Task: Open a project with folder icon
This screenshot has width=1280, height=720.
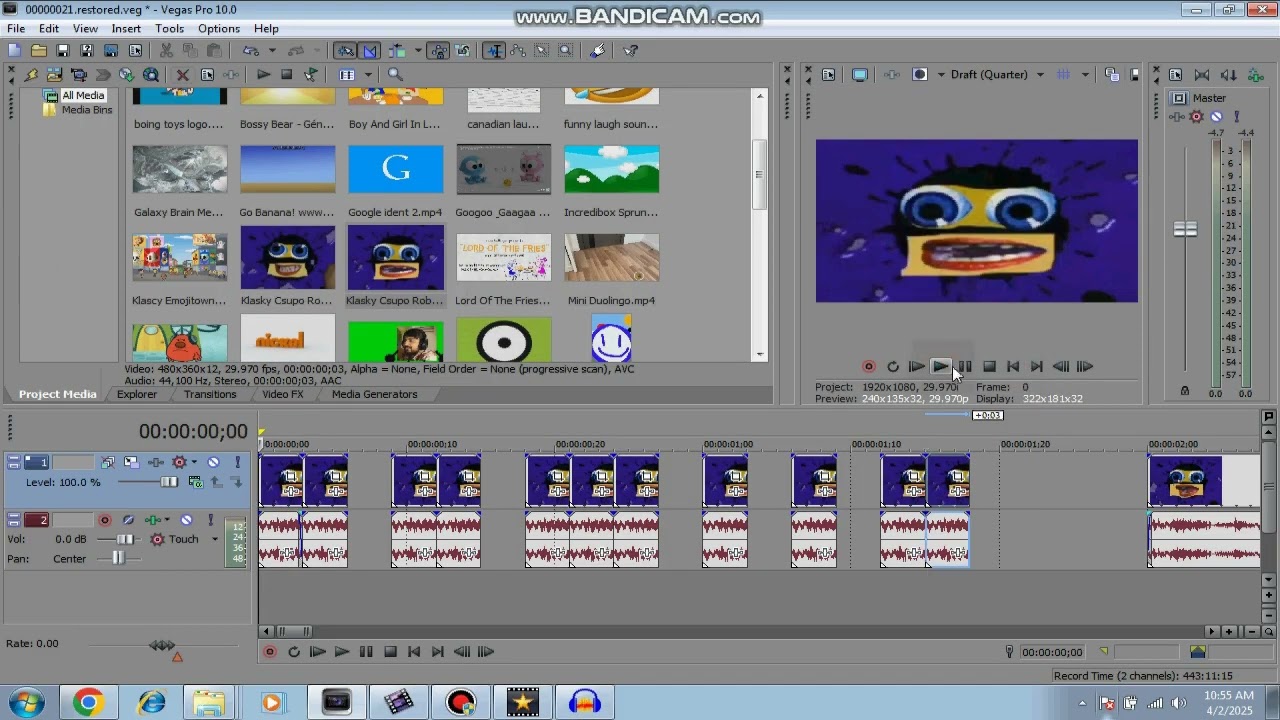Action: coord(38,50)
